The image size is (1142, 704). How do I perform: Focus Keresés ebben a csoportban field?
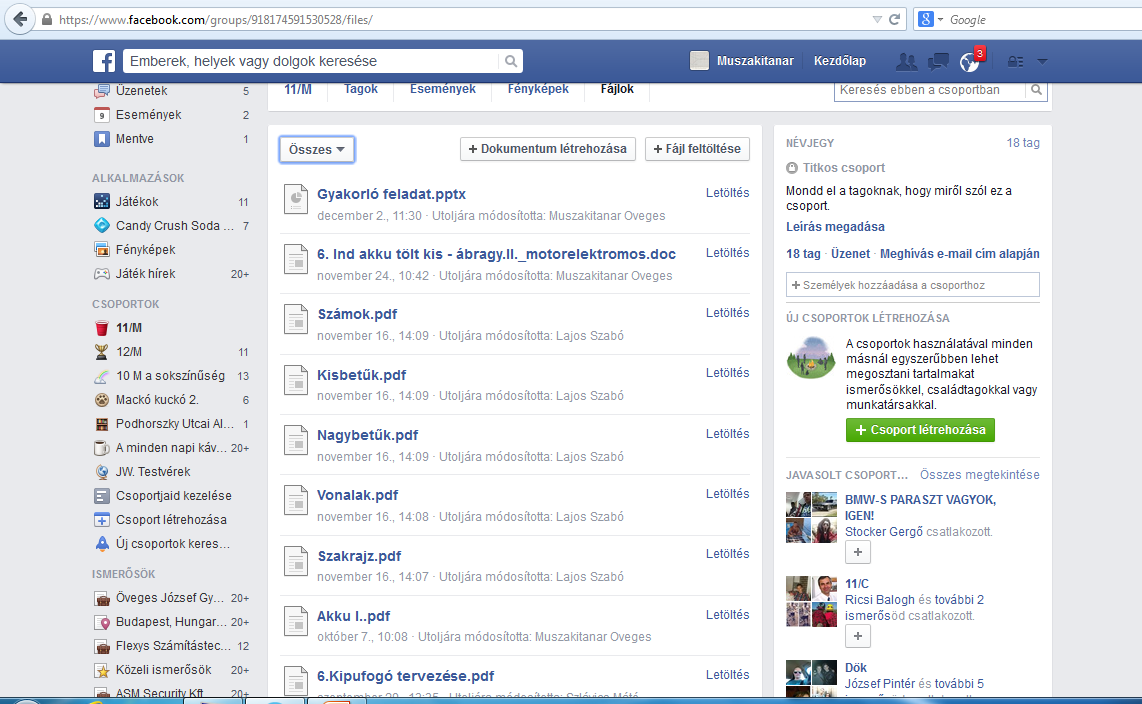tap(929, 90)
